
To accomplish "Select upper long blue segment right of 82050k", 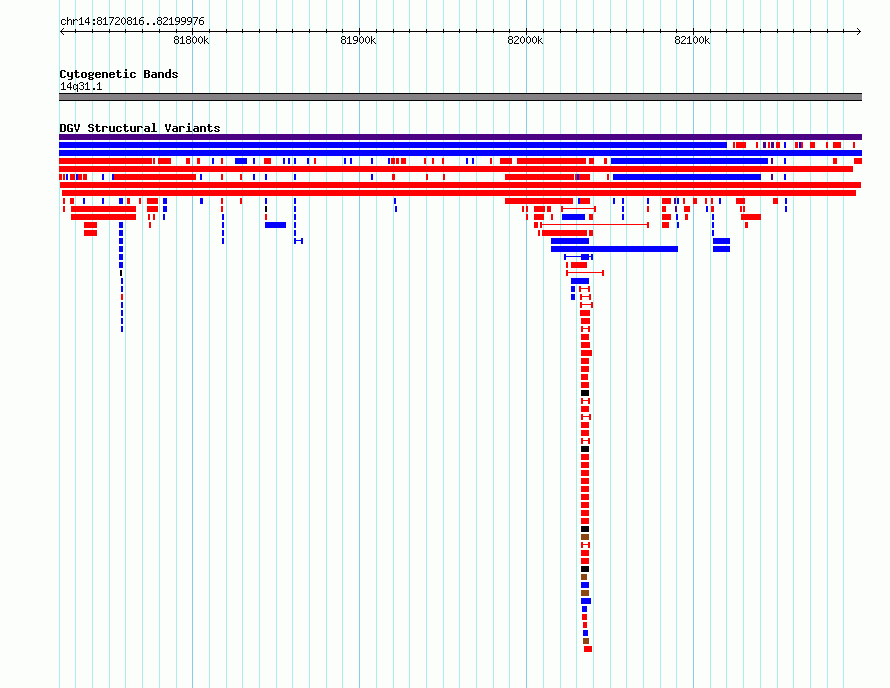I will click(x=689, y=161).
